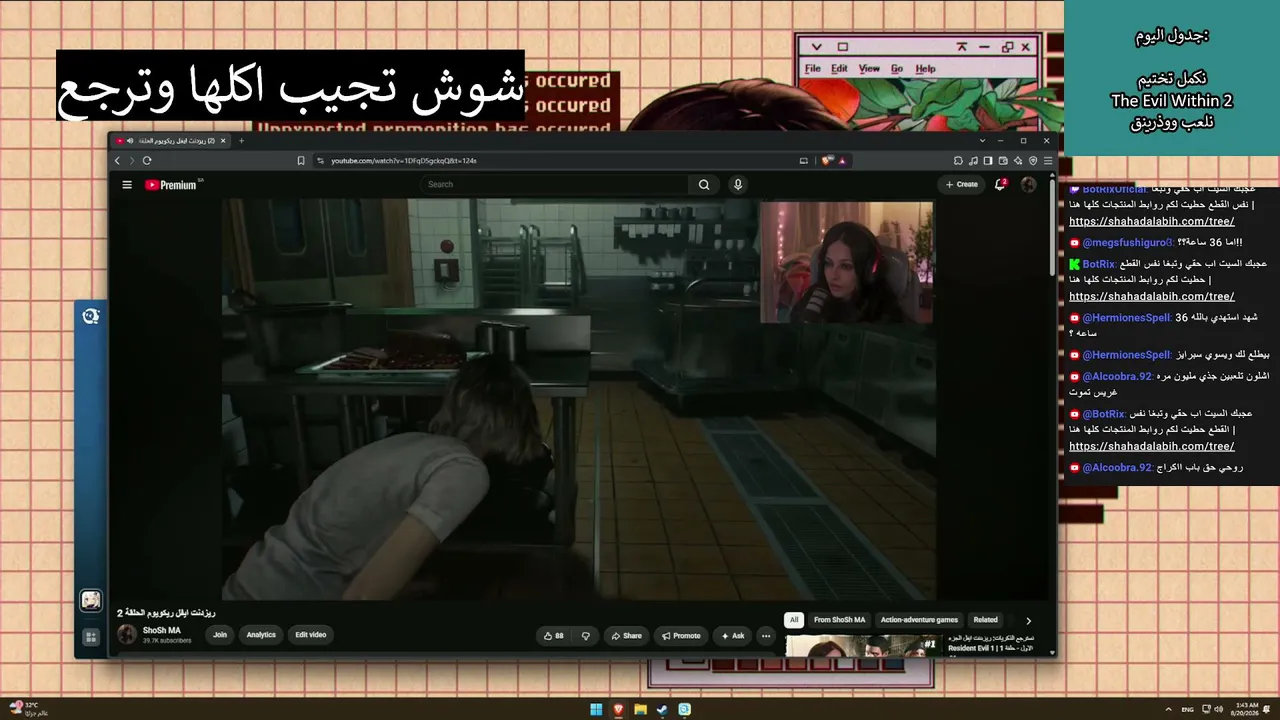This screenshot has height=720, width=1280.
Task: Open Windows Start menu
Action: click(596, 710)
